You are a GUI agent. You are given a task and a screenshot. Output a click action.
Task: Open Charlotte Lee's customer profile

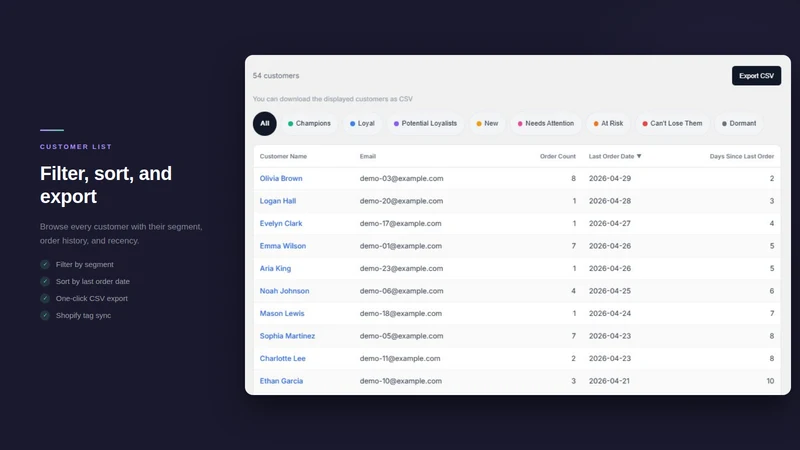pos(283,358)
